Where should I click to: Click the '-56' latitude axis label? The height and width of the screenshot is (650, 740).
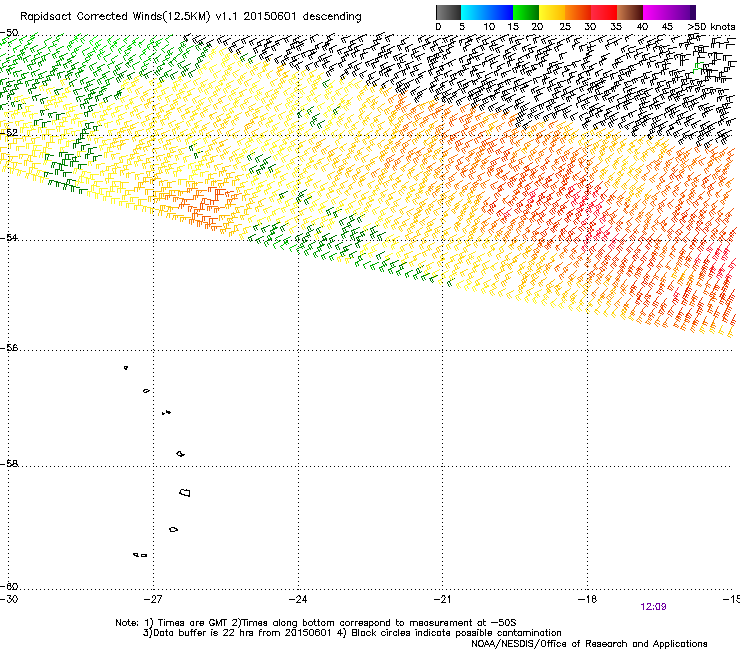(x=9, y=348)
